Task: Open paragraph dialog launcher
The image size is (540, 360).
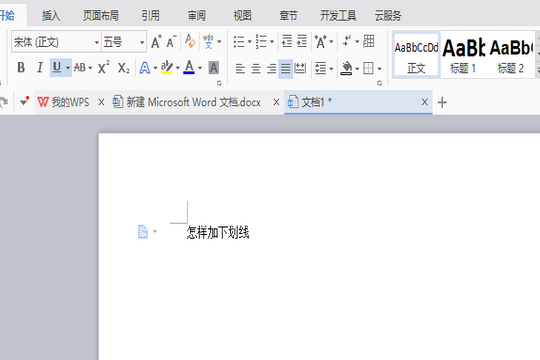Action: pyautogui.click(x=380, y=83)
